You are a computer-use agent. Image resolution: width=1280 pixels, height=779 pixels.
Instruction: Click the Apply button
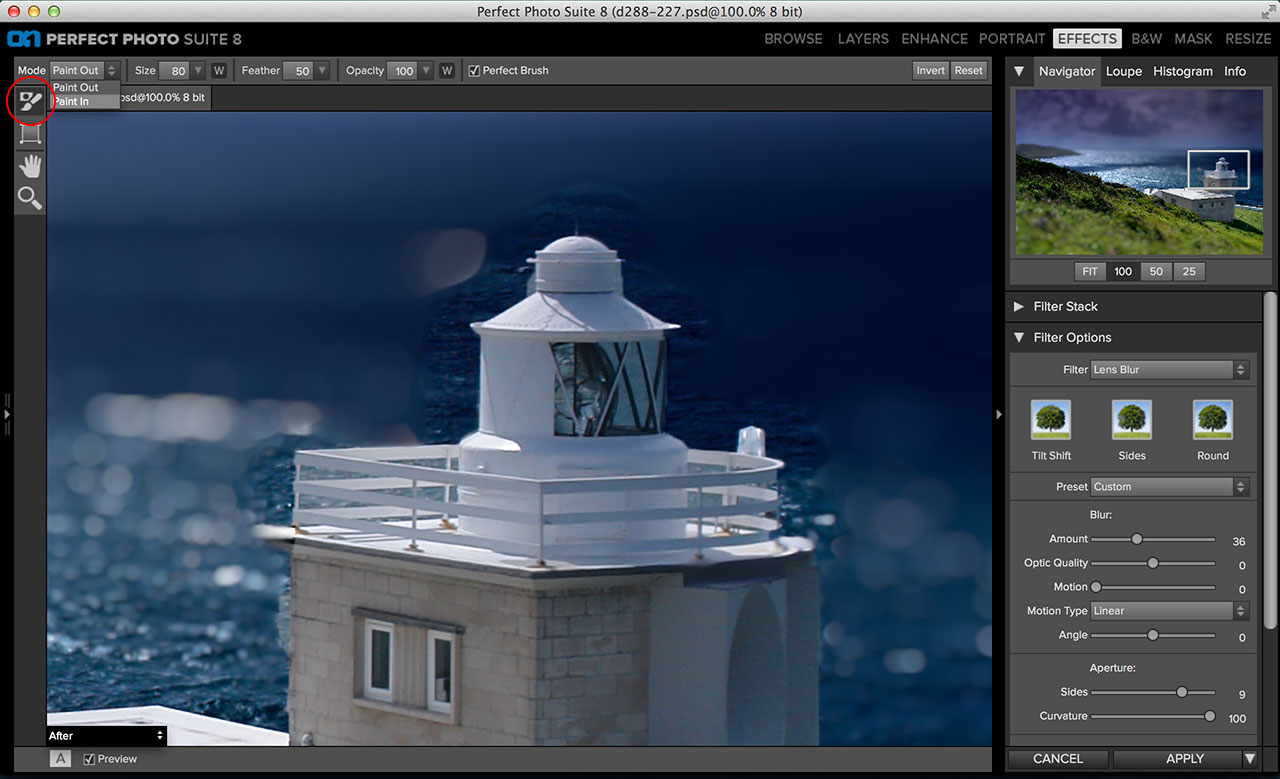pos(1184,758)
